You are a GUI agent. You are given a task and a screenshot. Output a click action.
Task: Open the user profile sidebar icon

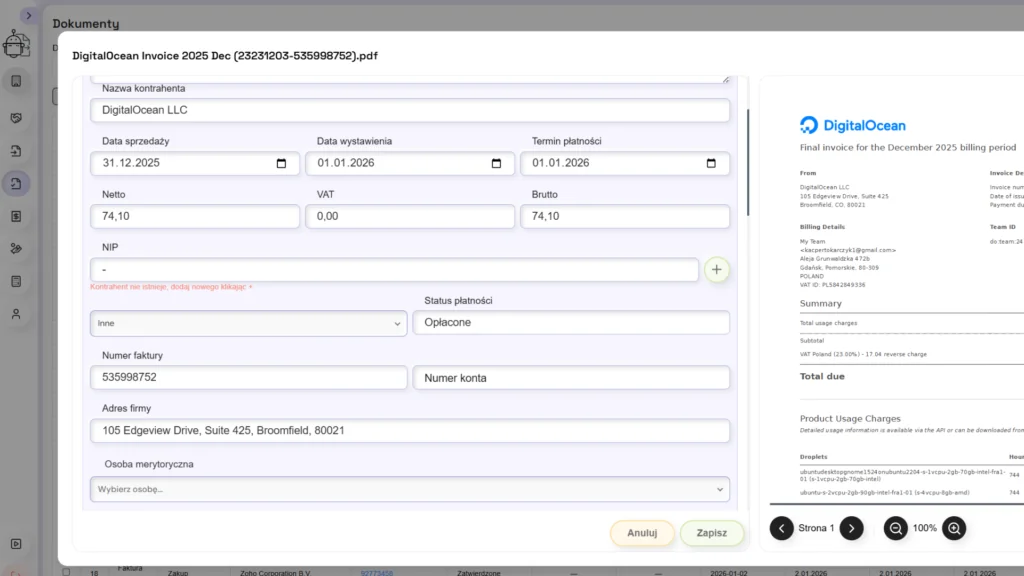click(16, 314)
